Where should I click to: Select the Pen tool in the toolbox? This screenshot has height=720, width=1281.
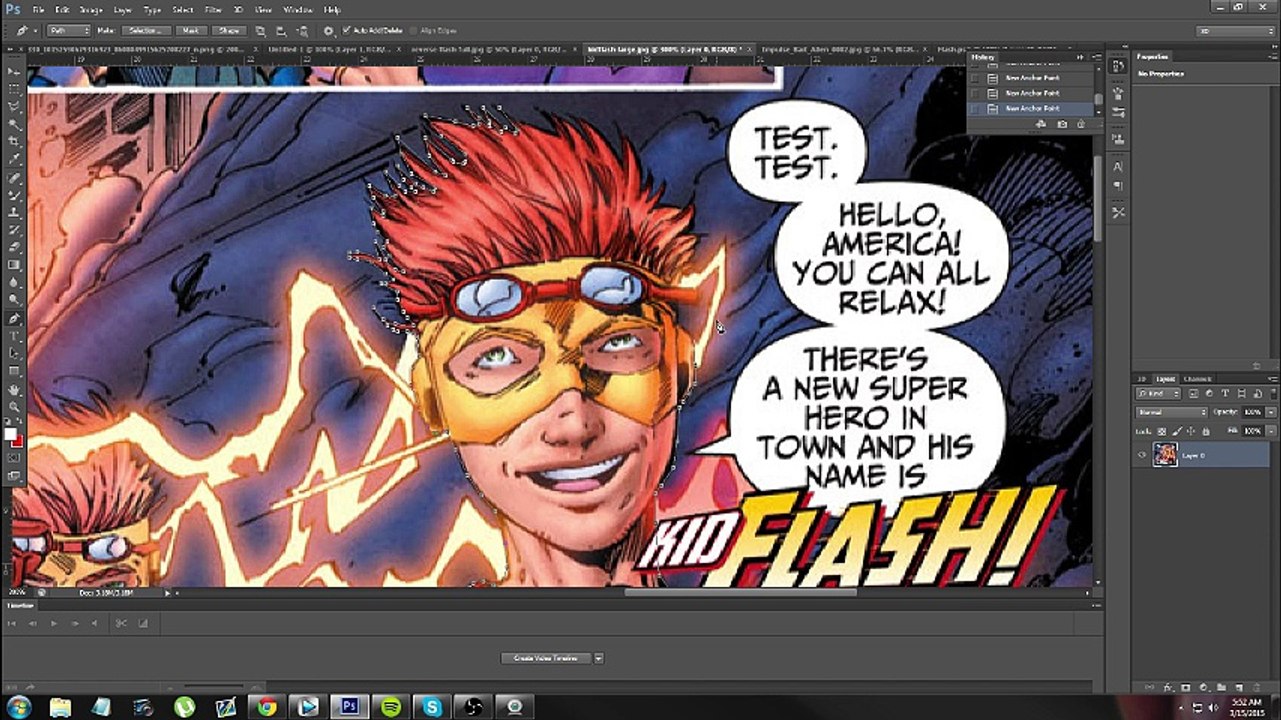click(14, 318)
